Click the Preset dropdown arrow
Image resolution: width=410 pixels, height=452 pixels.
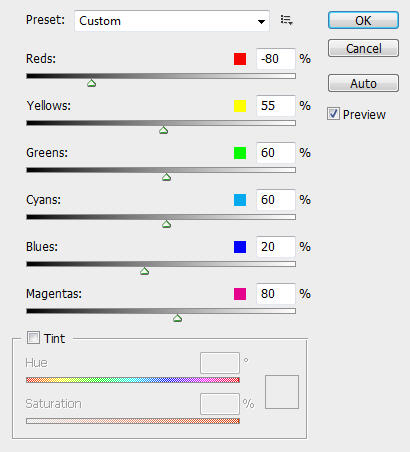(261, 22)
